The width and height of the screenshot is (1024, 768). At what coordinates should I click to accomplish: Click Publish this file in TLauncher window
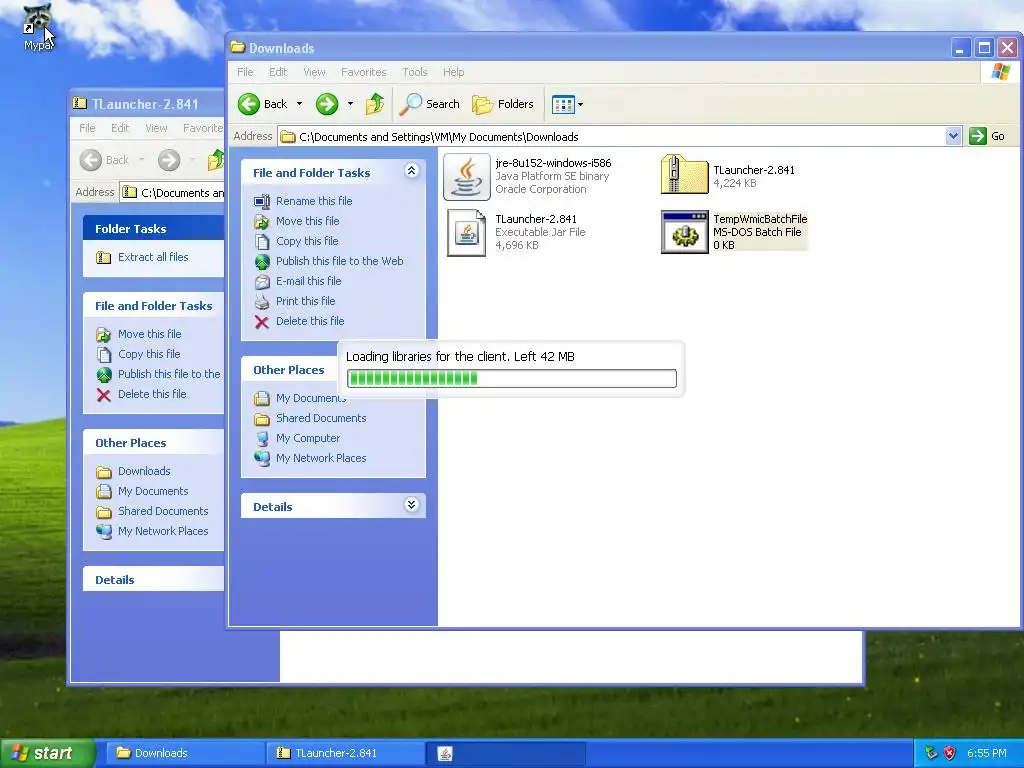168,374
